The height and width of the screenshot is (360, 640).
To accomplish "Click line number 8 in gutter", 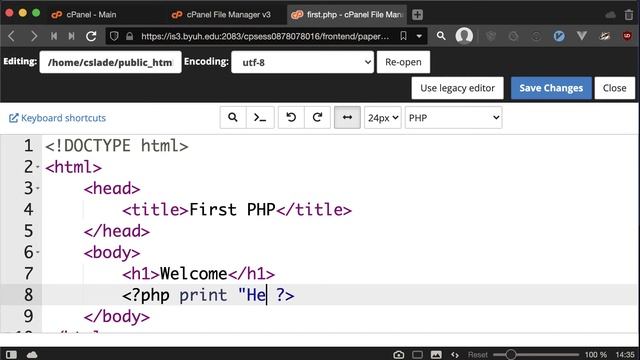I will (28, 295).
